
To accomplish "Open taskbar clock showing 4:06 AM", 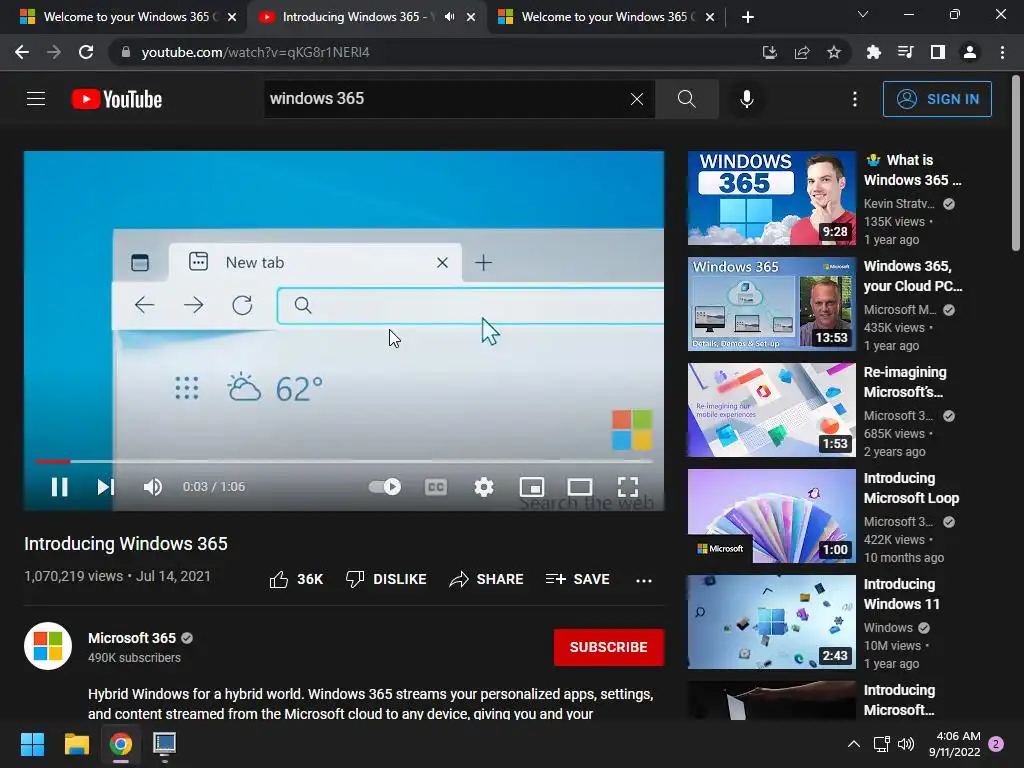I will (x=954, y=744).
